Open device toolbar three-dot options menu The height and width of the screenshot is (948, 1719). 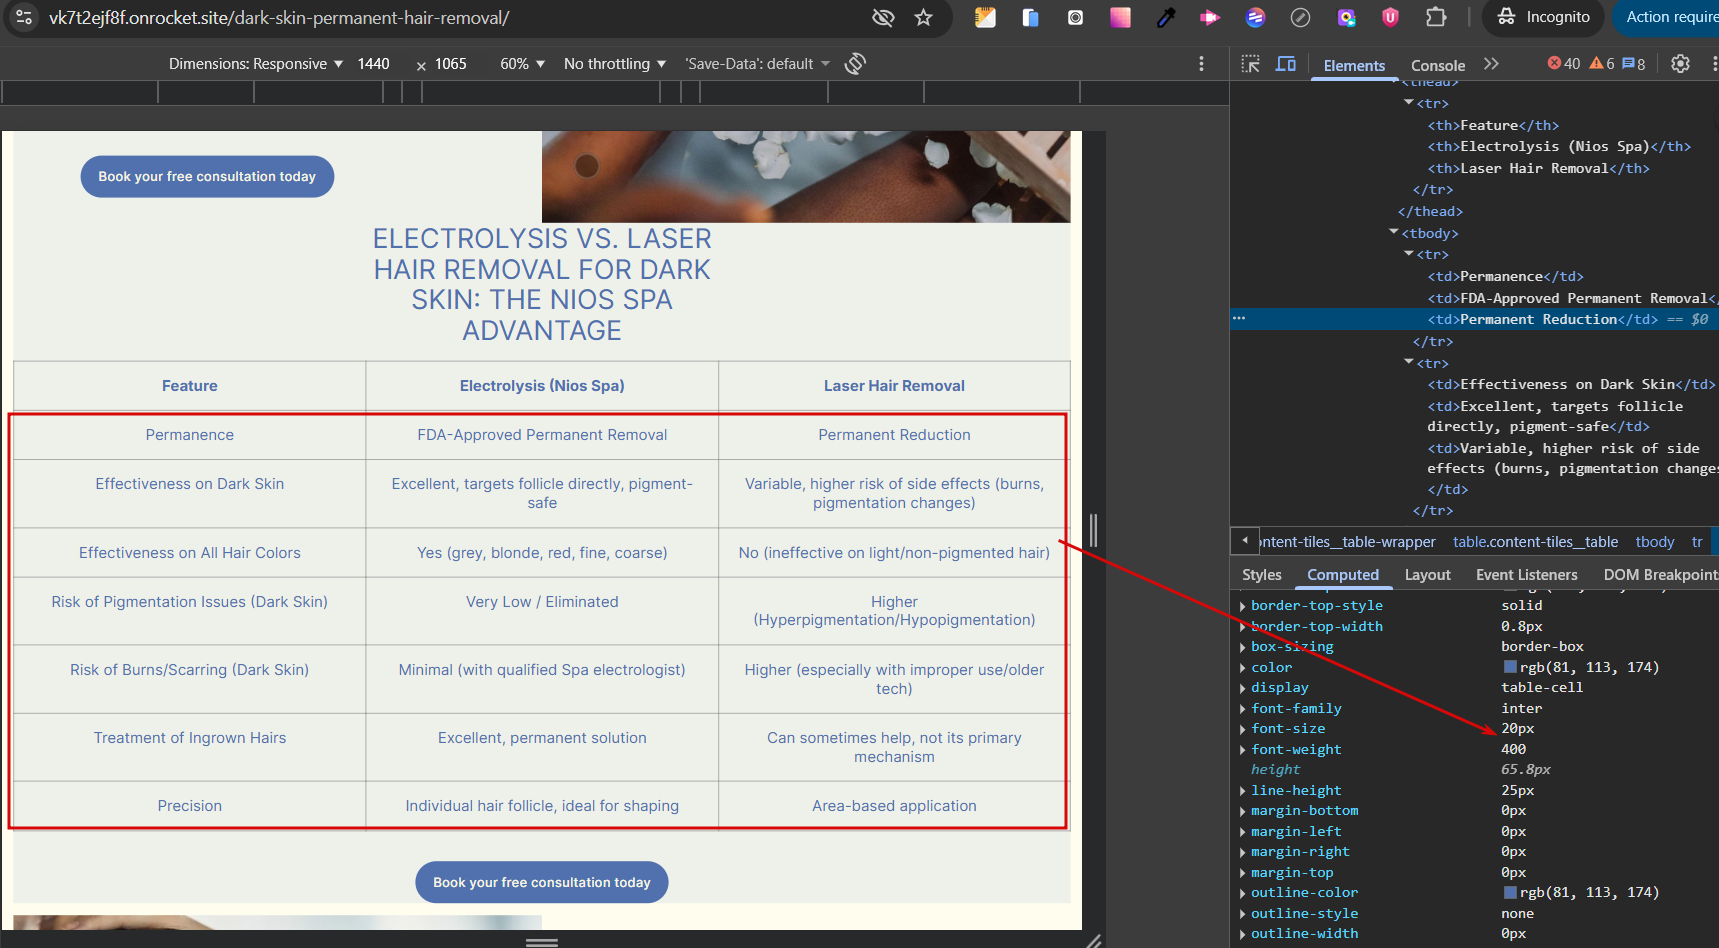click(x=1201, y=64)
